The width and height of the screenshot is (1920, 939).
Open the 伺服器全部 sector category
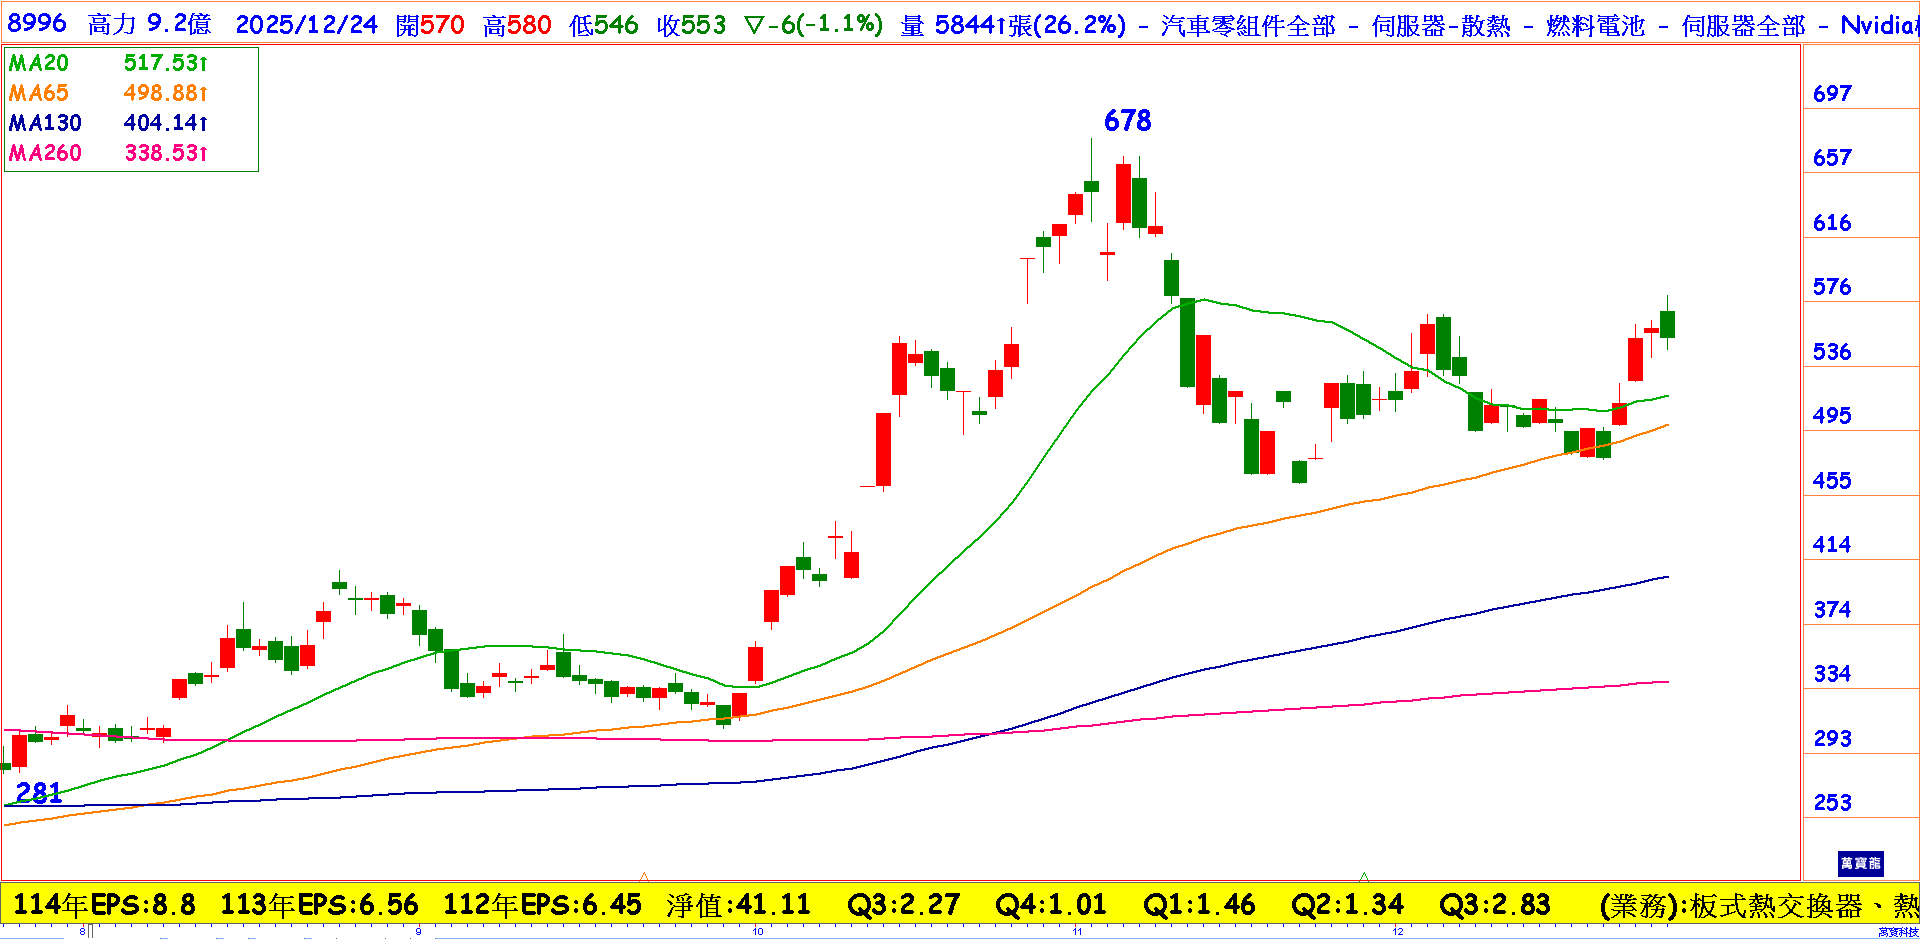(1743, 26)
